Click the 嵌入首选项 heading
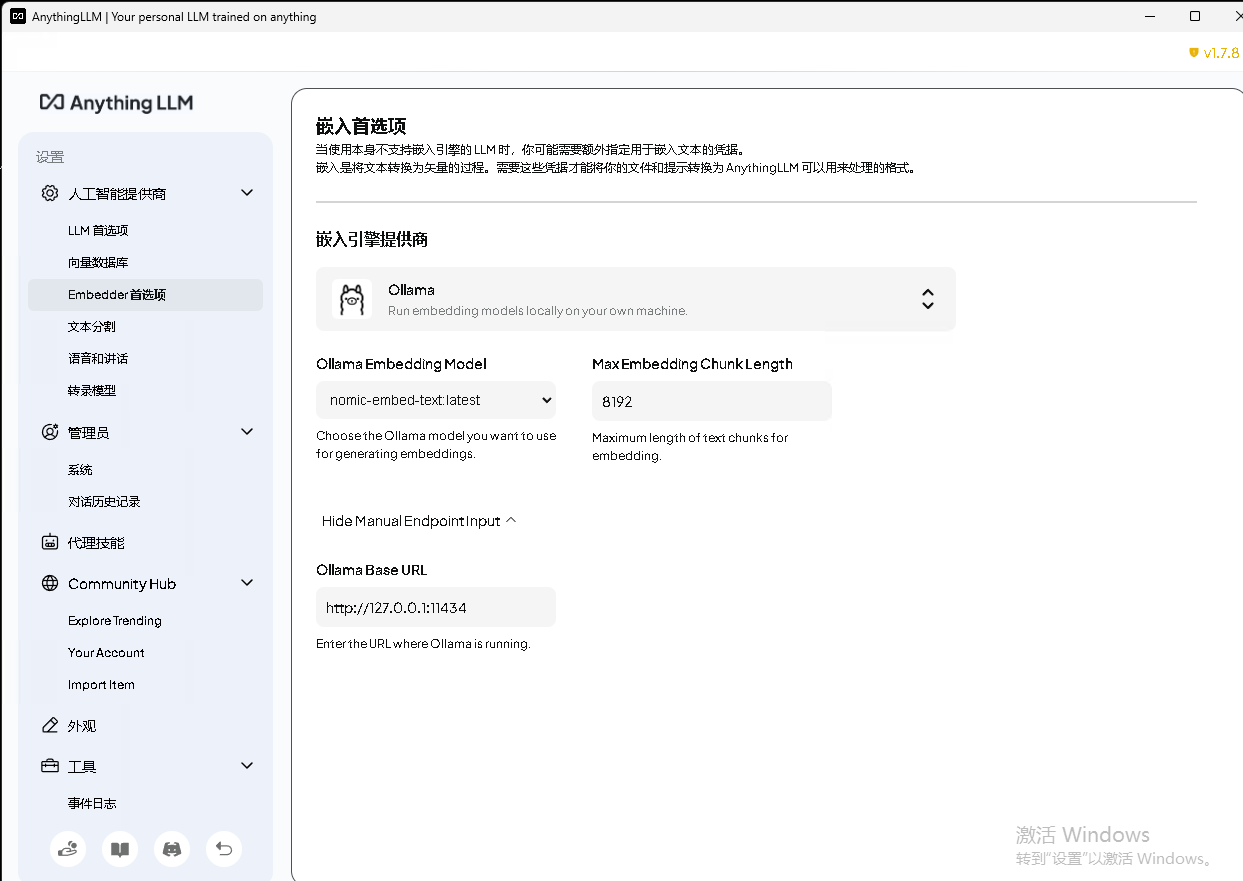 point(361,126)
